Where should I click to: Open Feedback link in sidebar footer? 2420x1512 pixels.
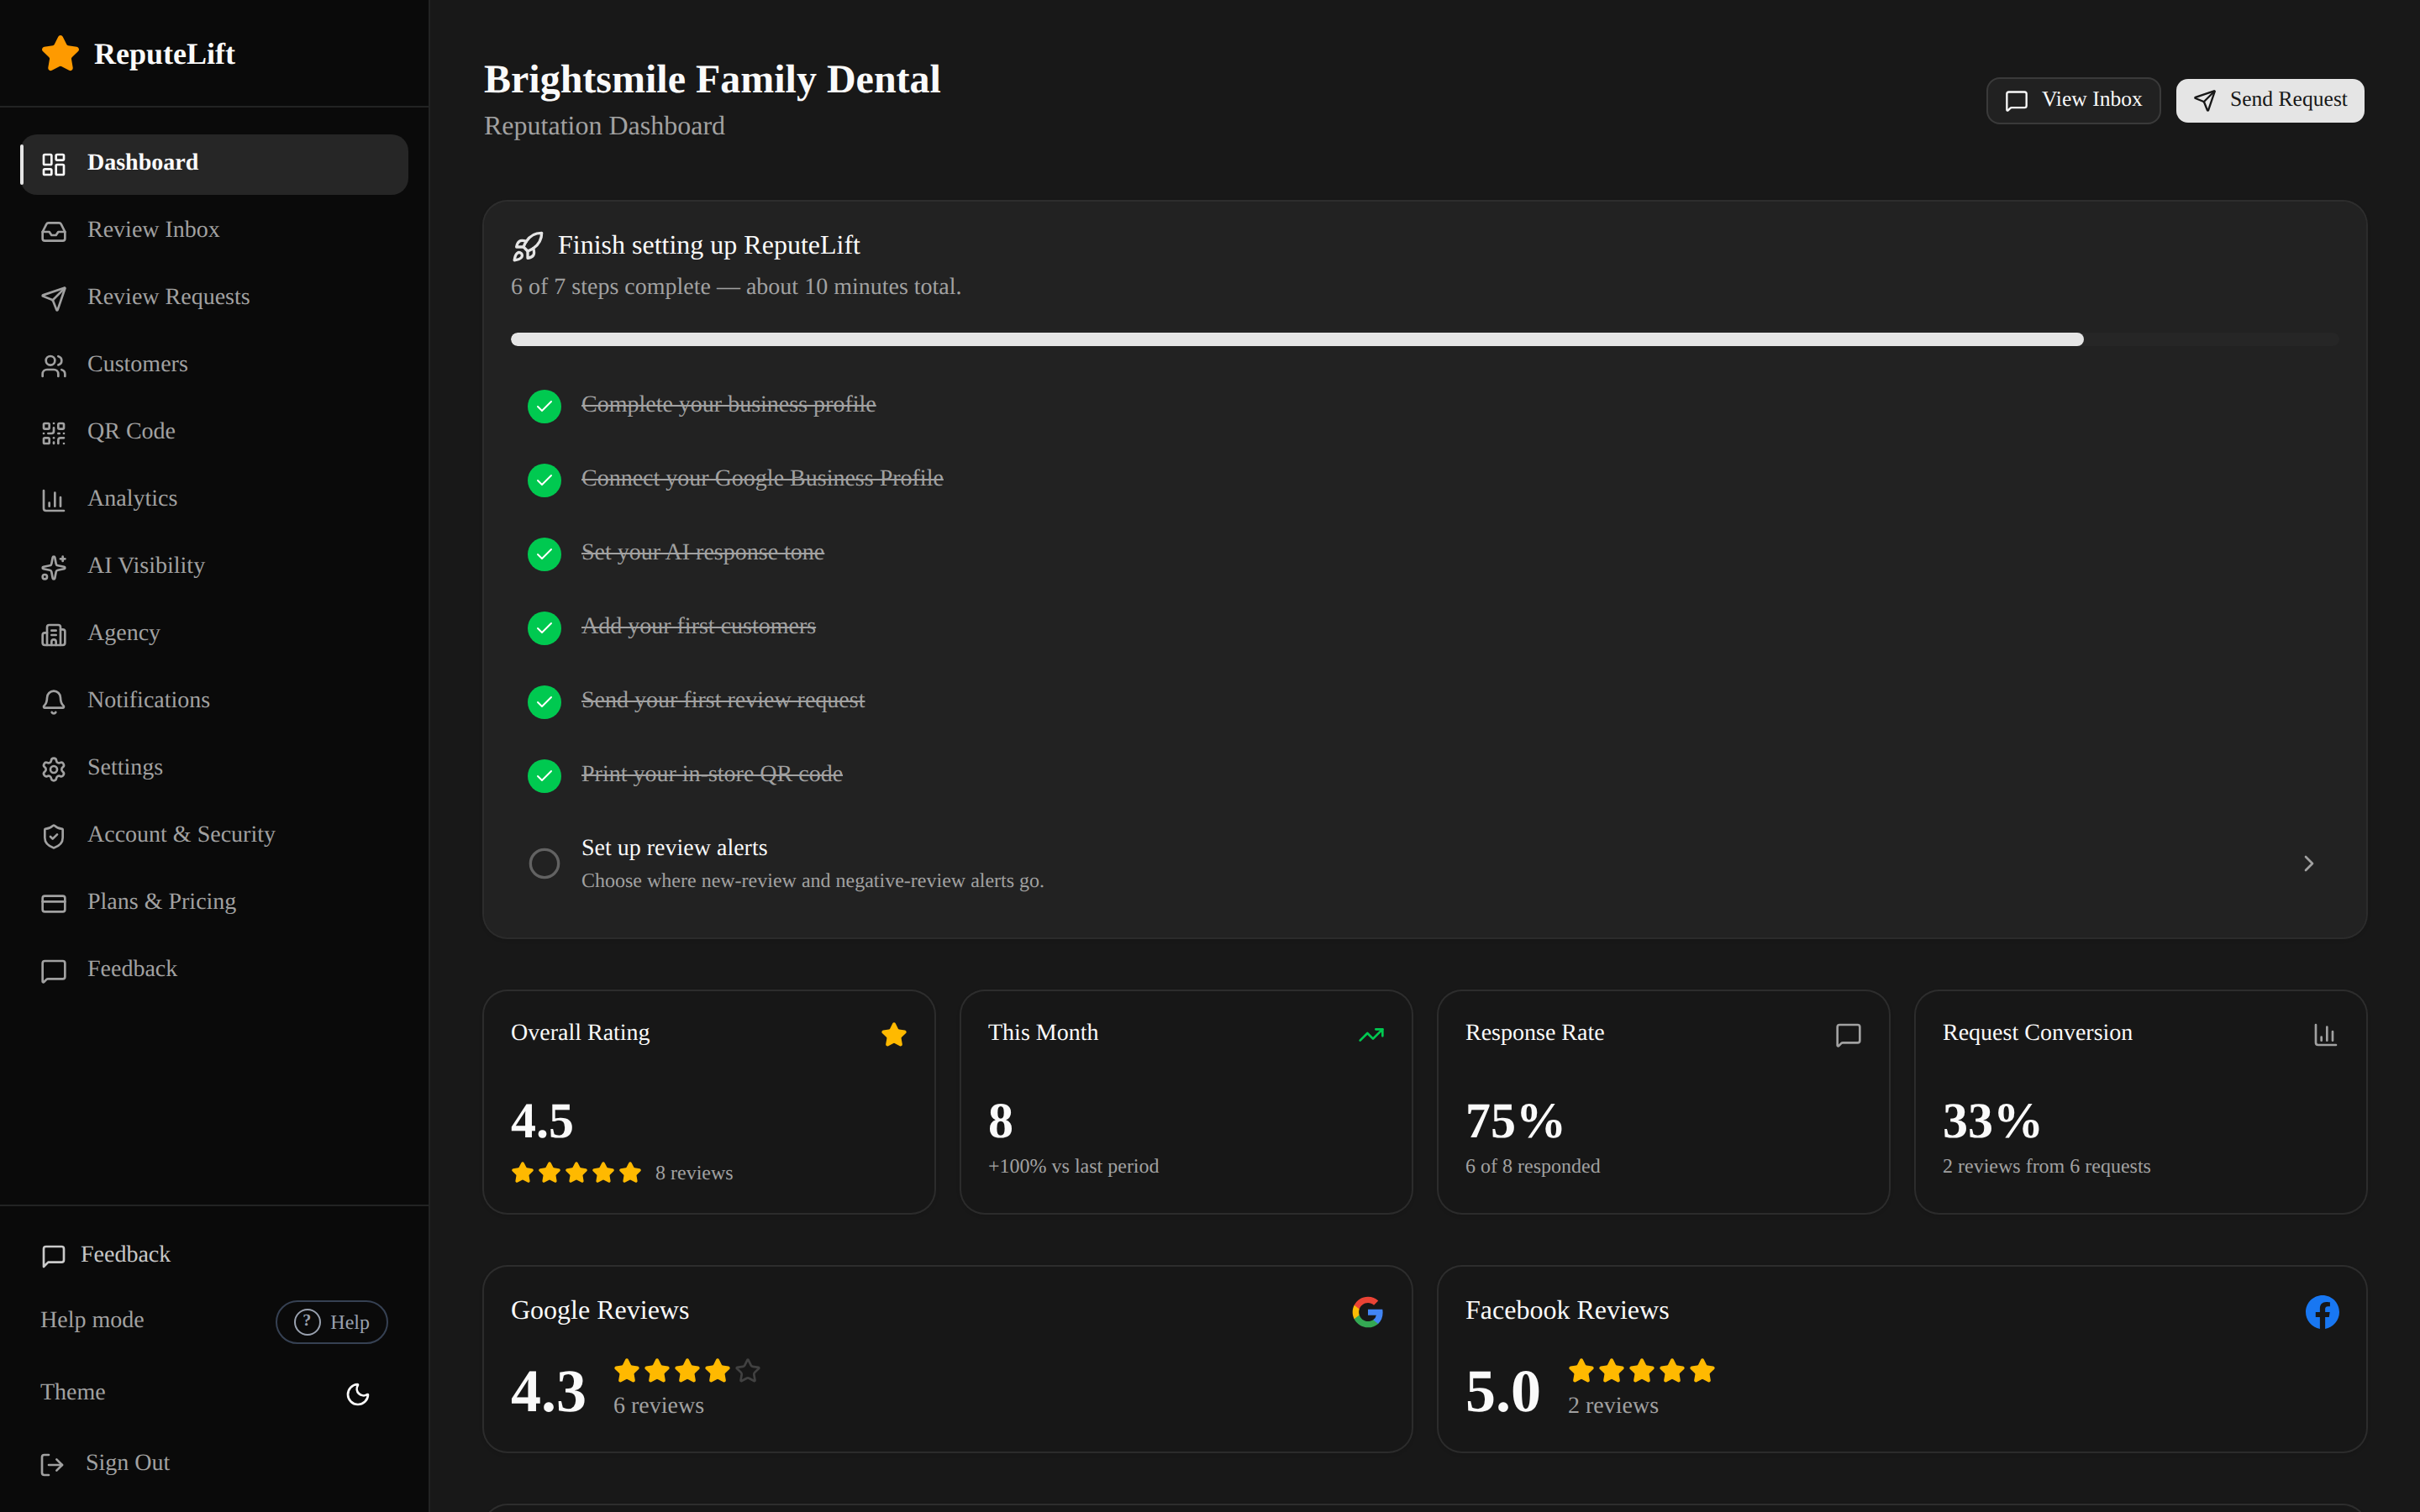click(106, 1255)
